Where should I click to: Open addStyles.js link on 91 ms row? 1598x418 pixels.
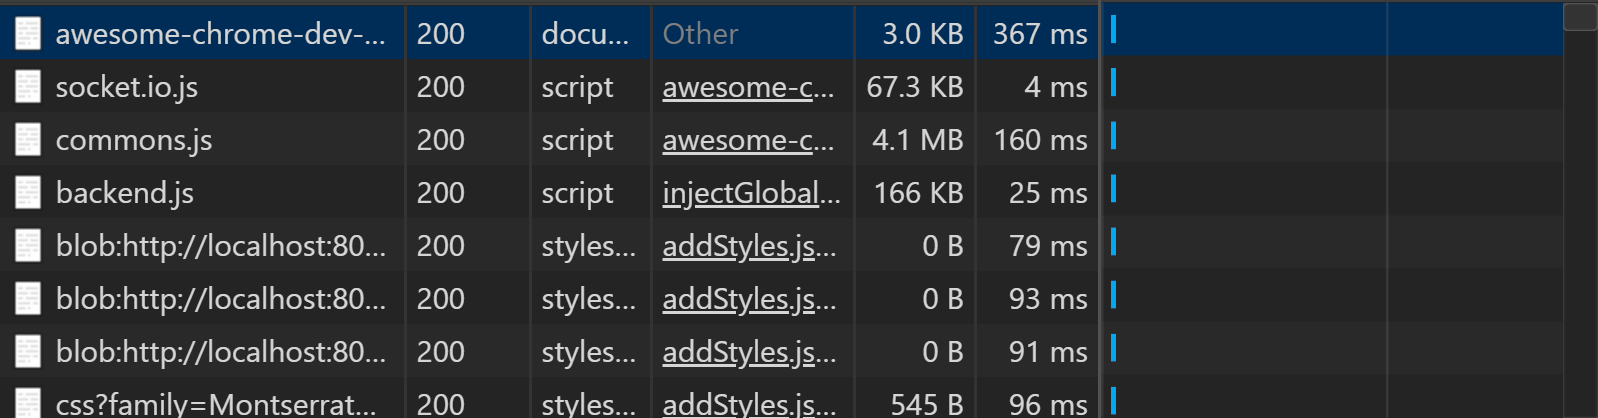[x=748, y=352]
